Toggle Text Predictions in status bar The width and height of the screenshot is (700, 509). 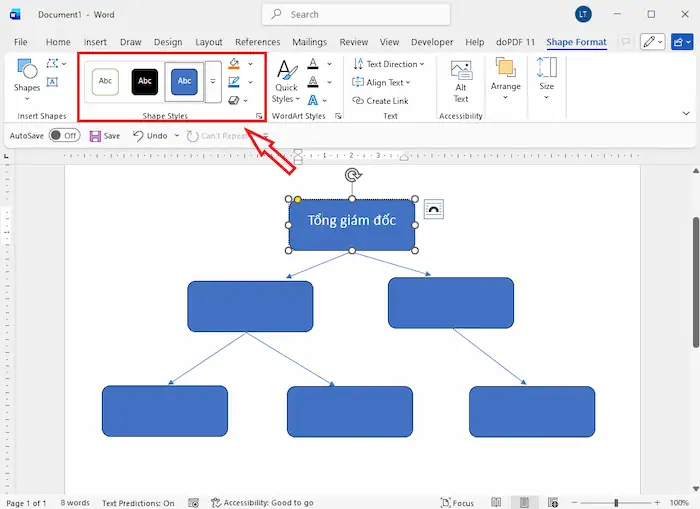point(138,502)
